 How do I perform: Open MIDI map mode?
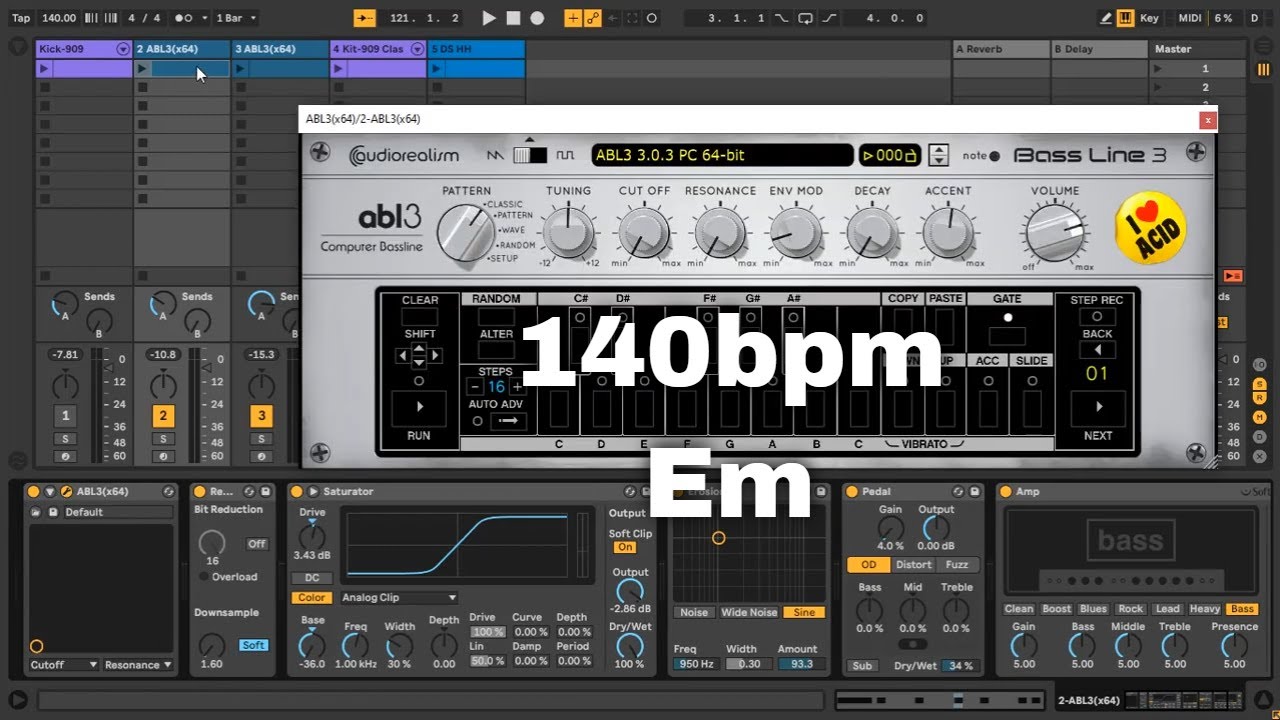[1190, 18]
